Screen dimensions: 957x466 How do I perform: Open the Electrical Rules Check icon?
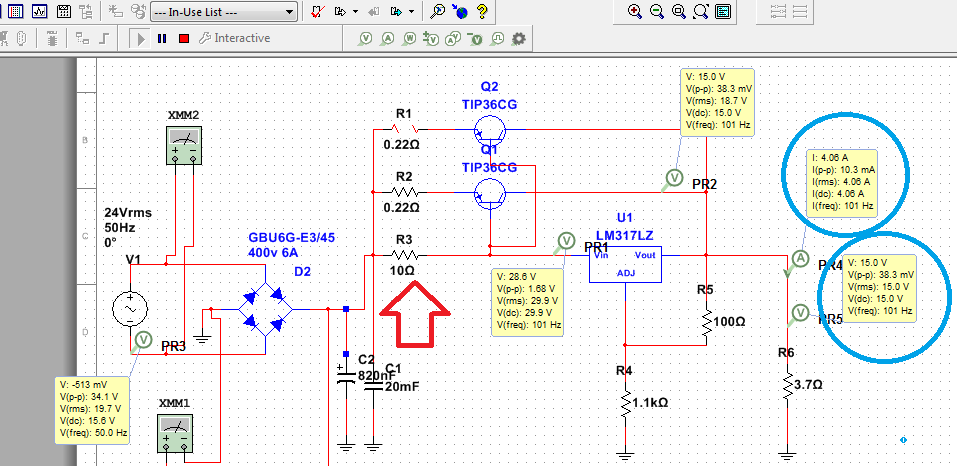318,12
